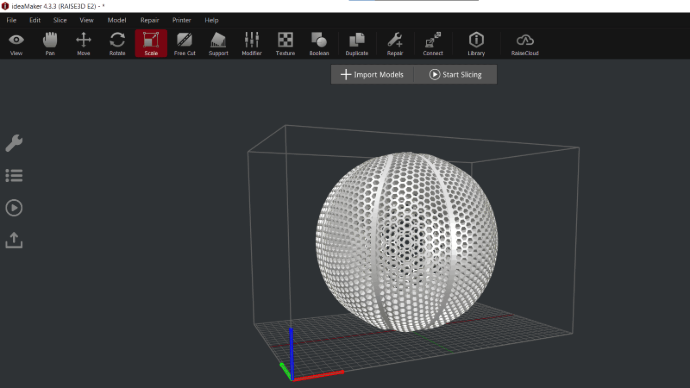Open the File menu
Screen dimensions: 690x388
11,20
